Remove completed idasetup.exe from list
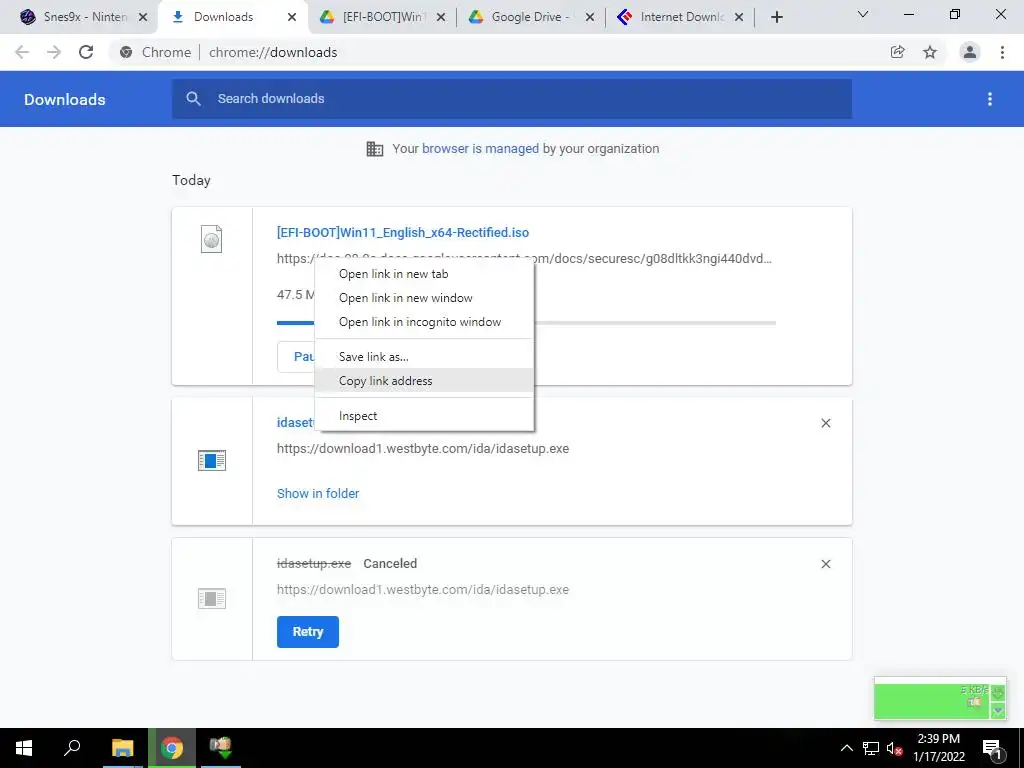This screenshot has width=1024, height=768. pyautogui.click(x=825, y=423)
